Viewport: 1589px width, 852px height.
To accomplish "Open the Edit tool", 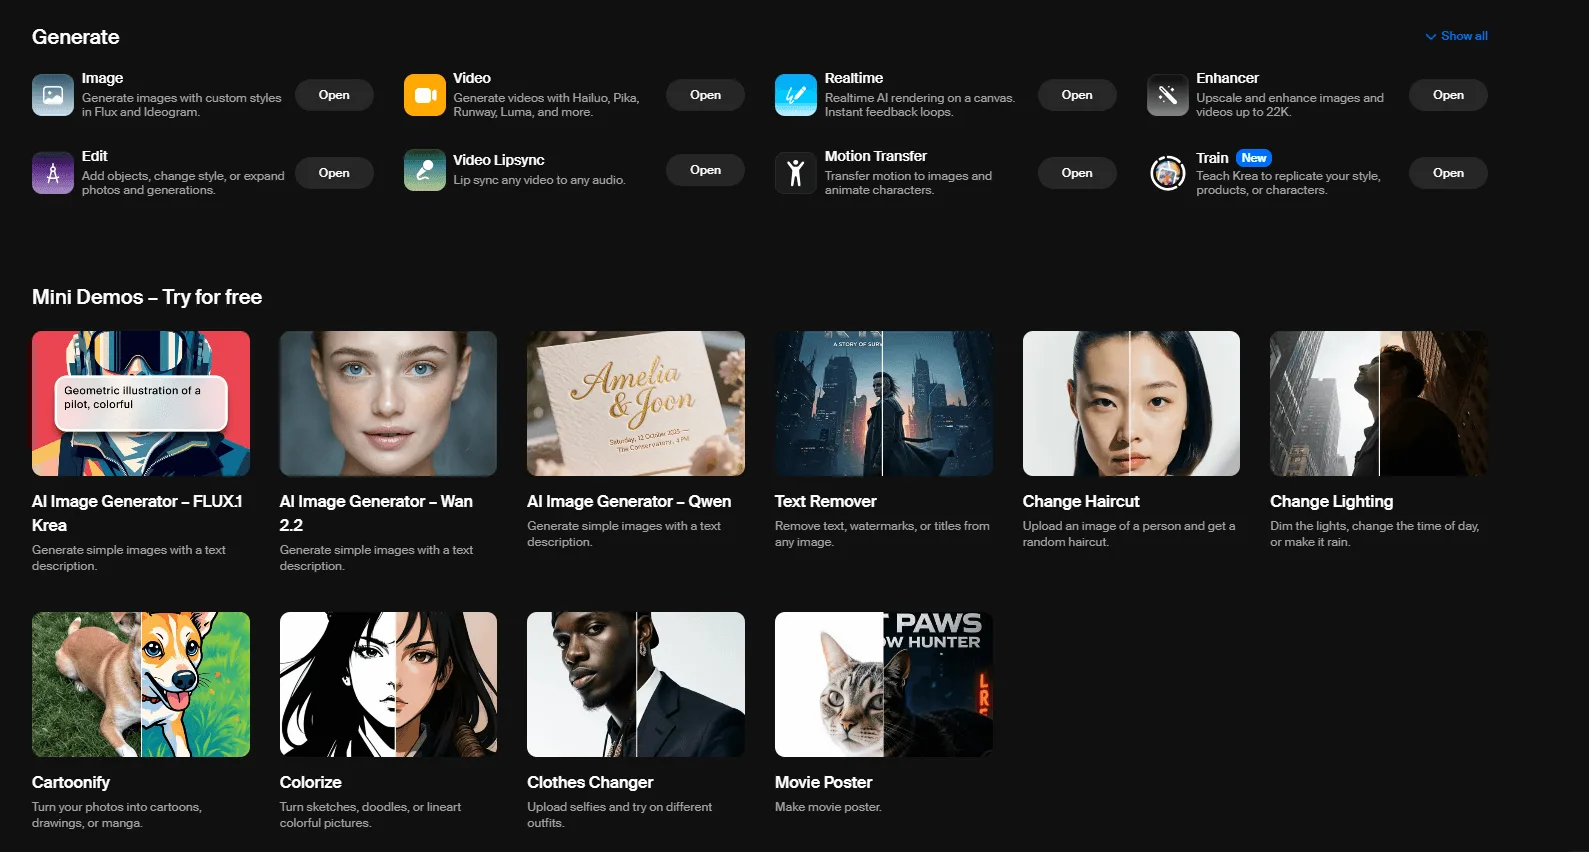I will pos(334,173).
